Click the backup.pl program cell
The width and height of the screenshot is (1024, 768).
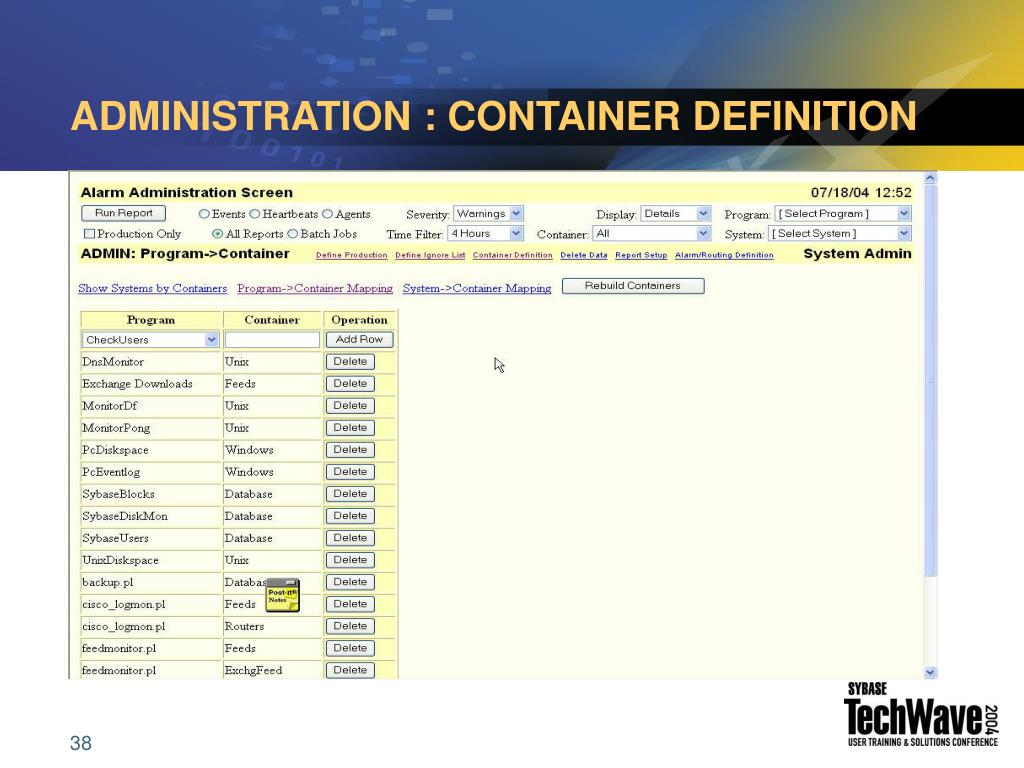click(x=151, y=582)
